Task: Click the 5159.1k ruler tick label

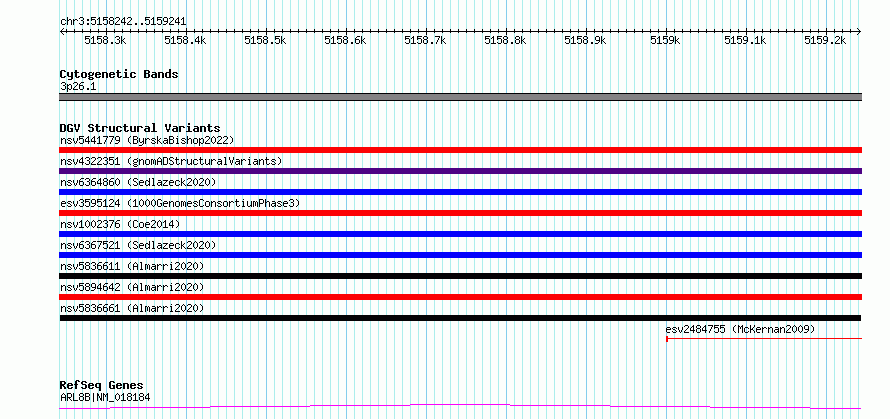Action: click(745, 40)
